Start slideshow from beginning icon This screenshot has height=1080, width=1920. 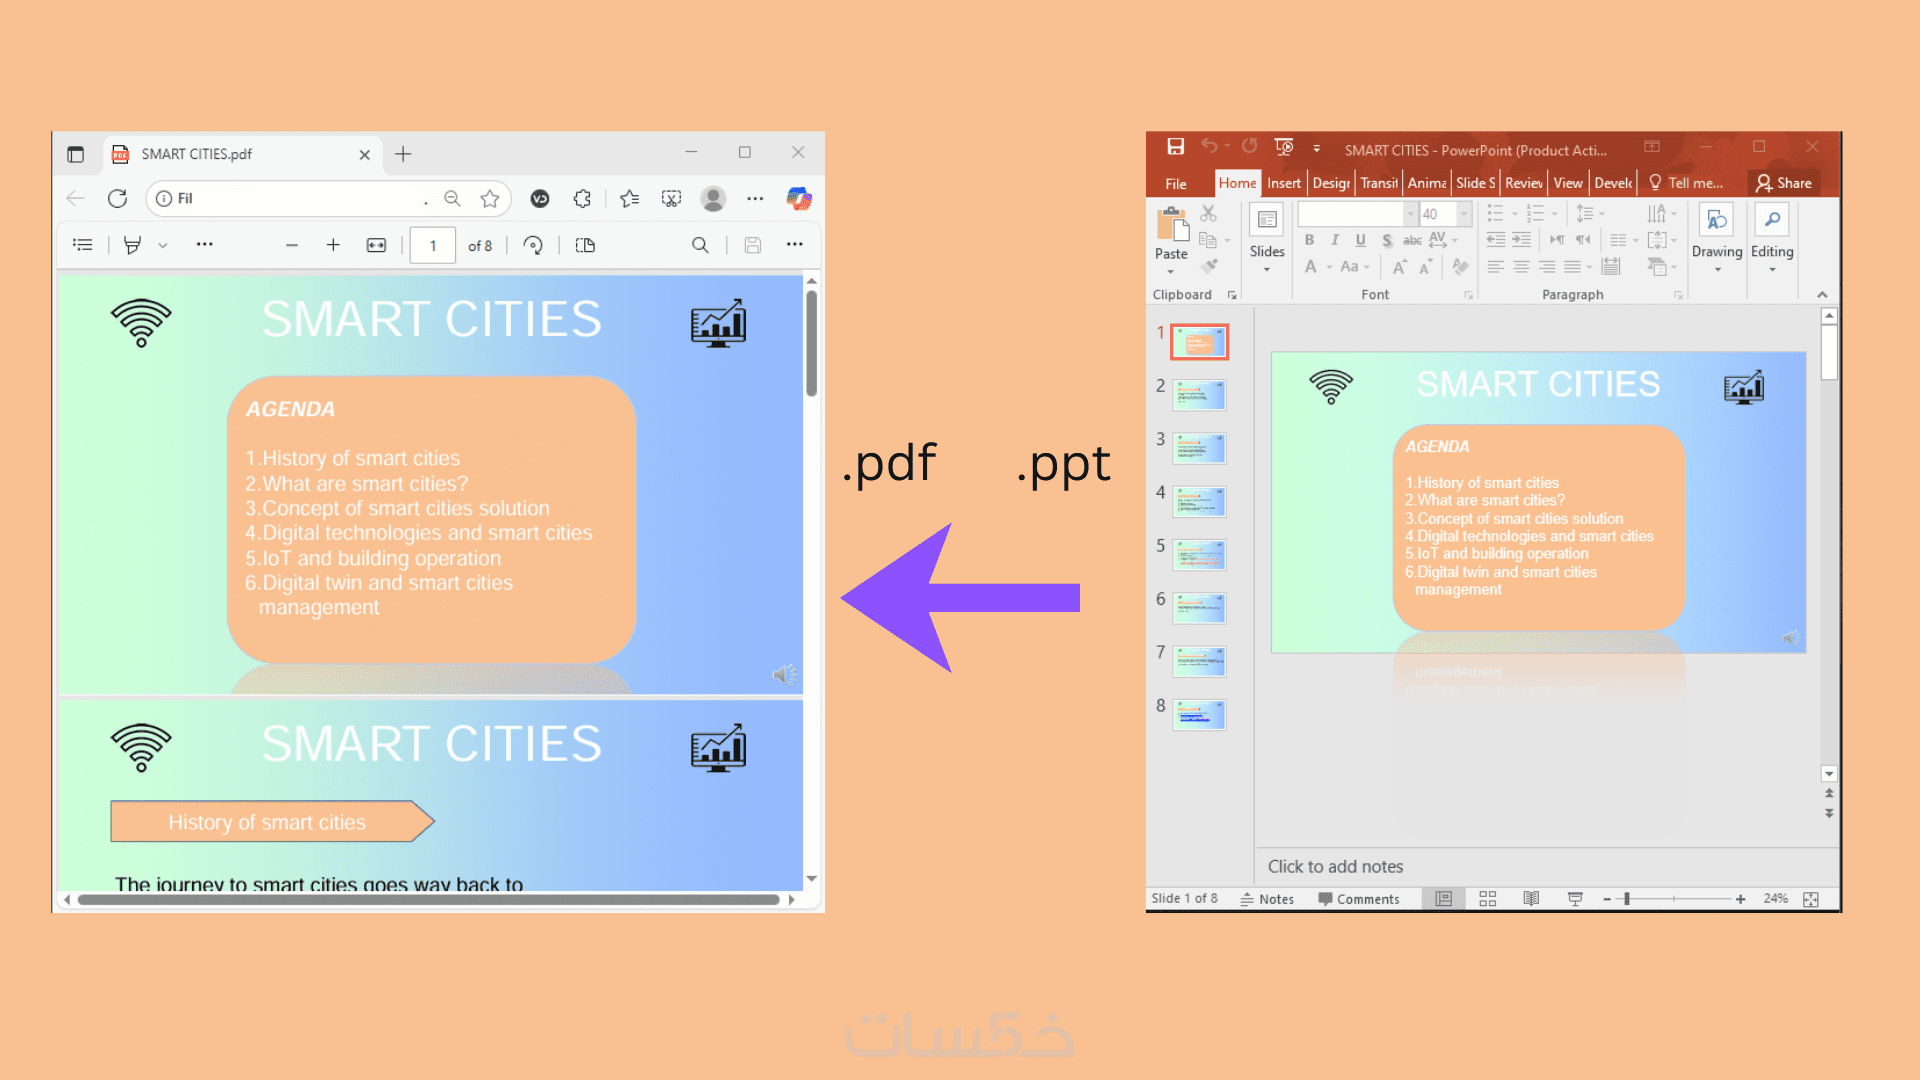(1284, 147)
